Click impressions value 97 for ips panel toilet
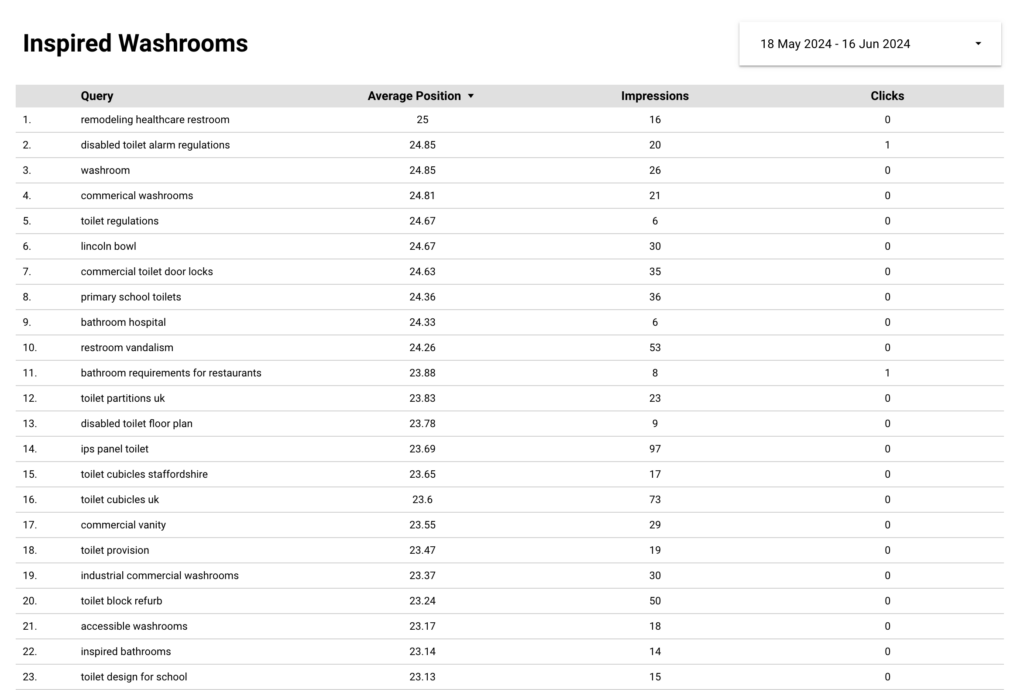Image resolution: width=1024 pixels, height=690 pixels. coord(654,448)
